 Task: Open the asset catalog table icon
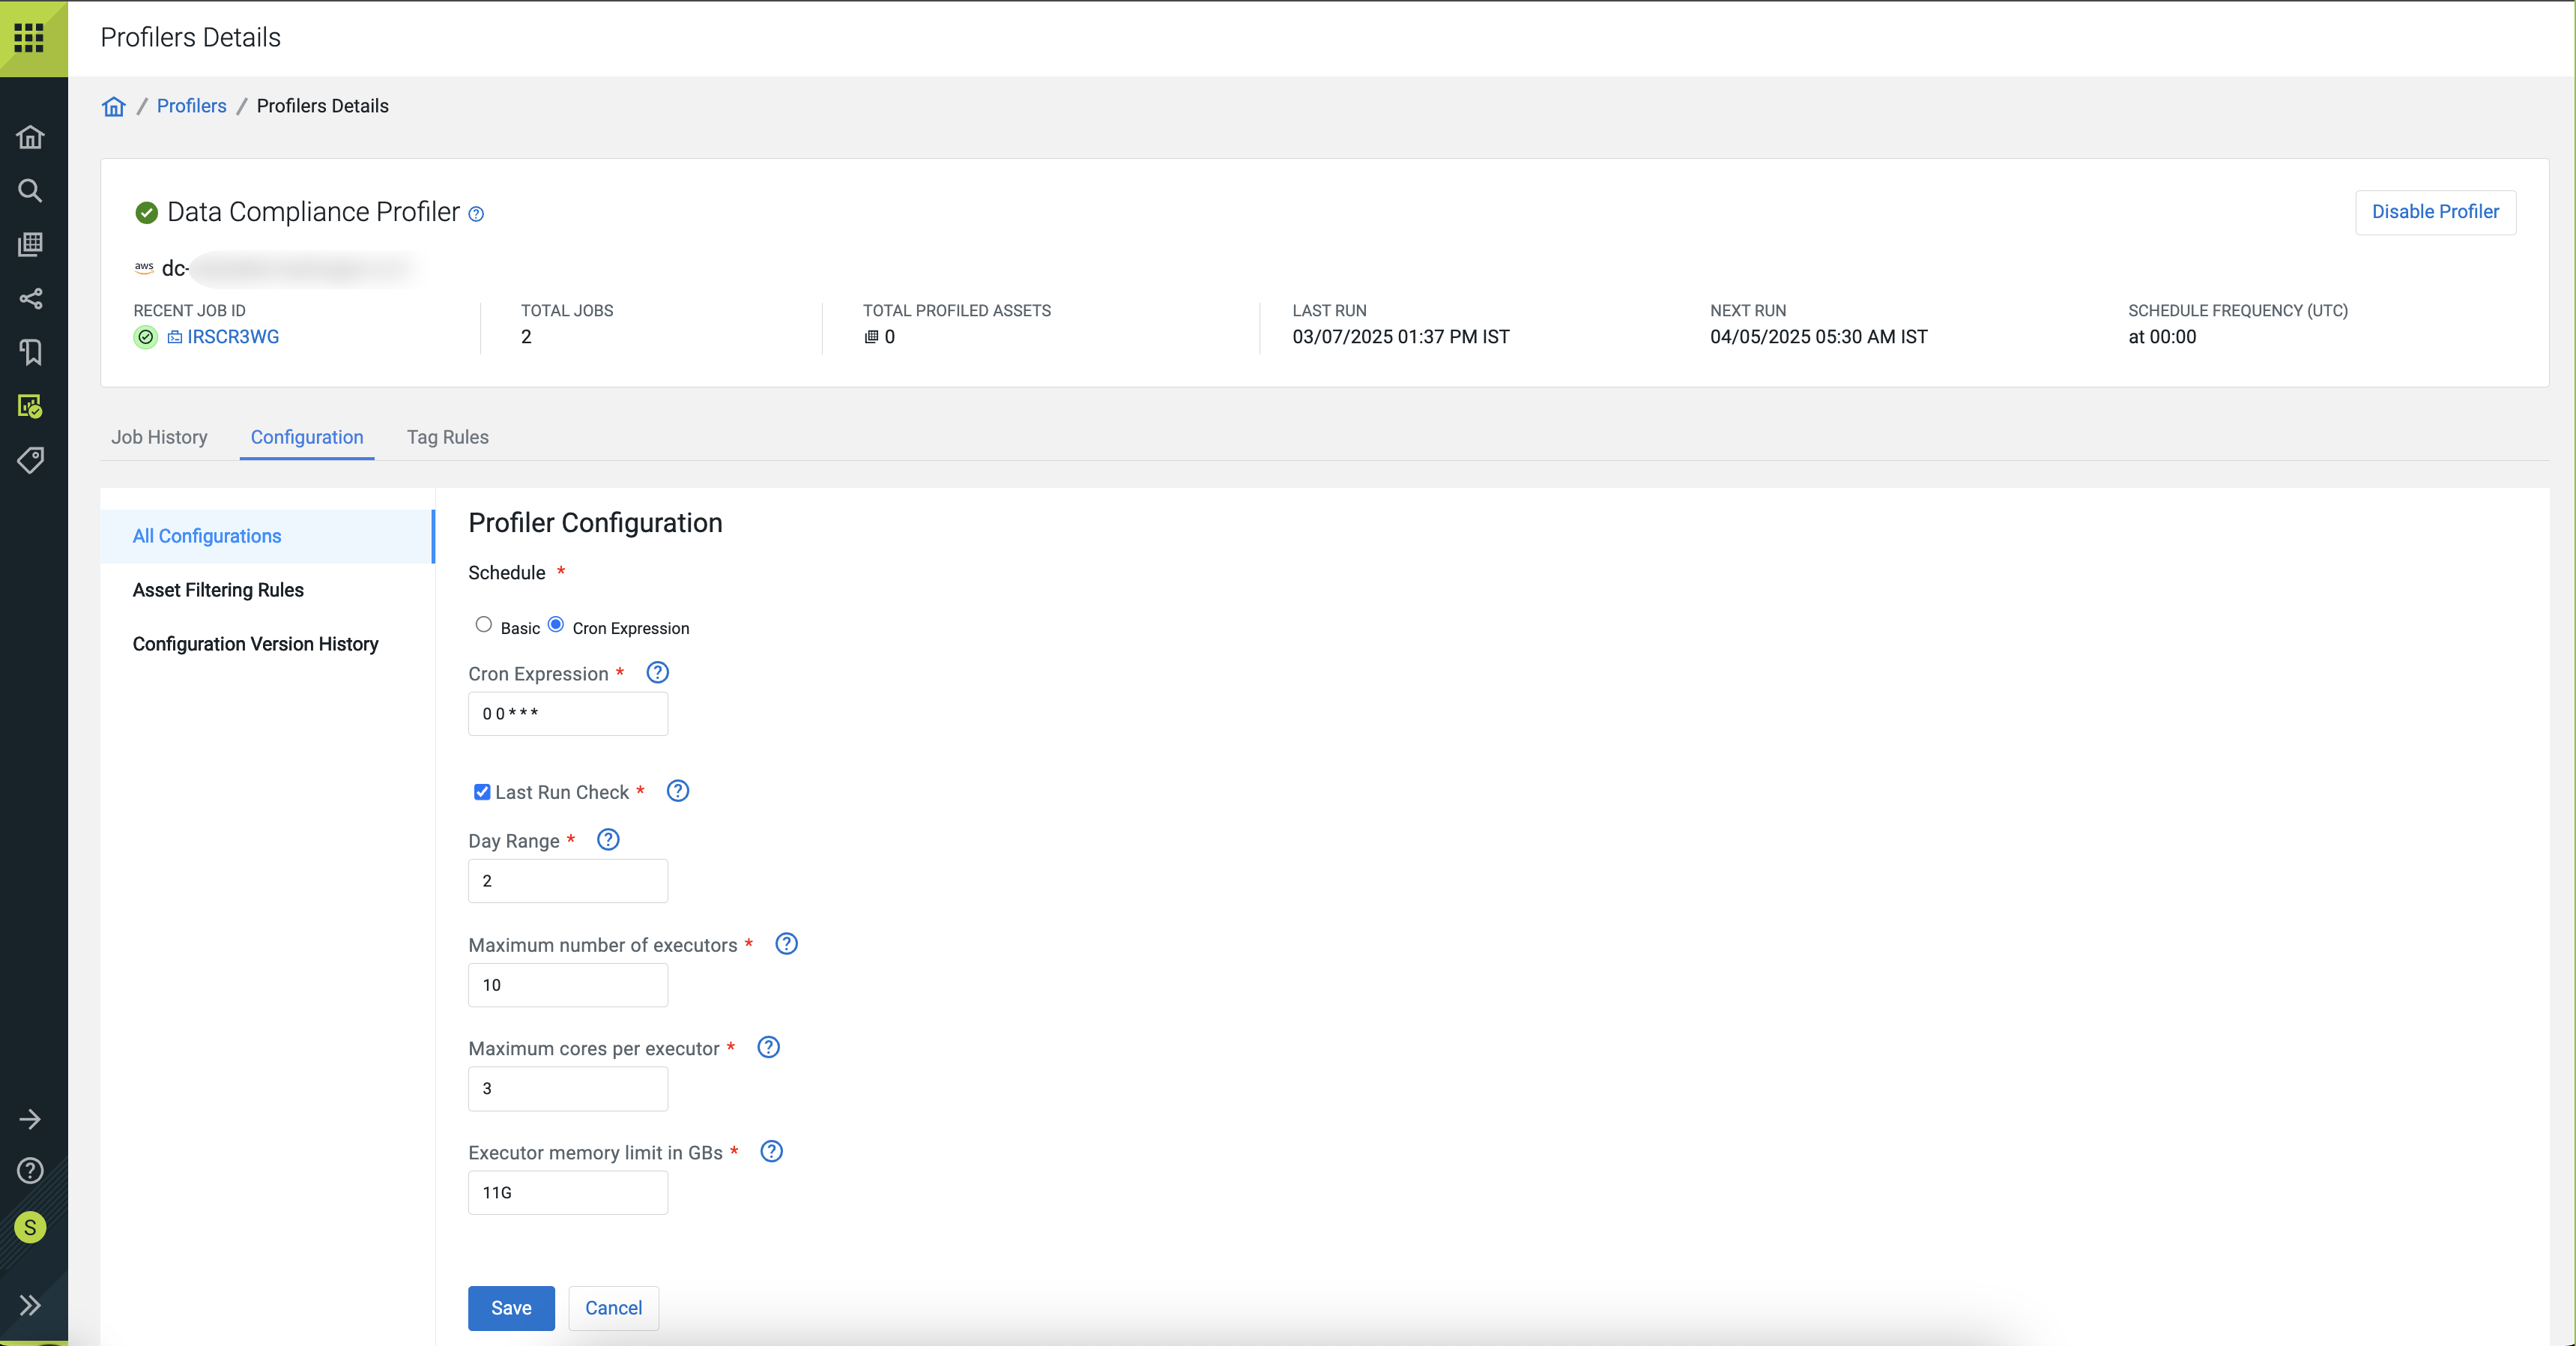tap(30, 244)
